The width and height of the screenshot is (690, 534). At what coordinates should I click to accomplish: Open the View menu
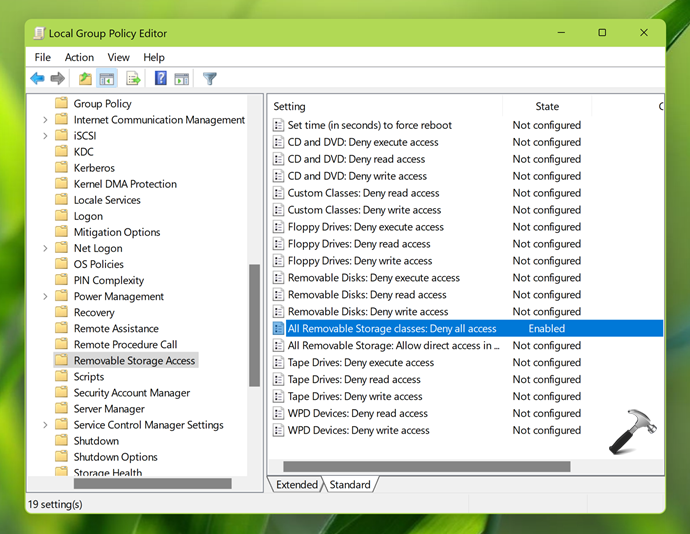point(119,57)
